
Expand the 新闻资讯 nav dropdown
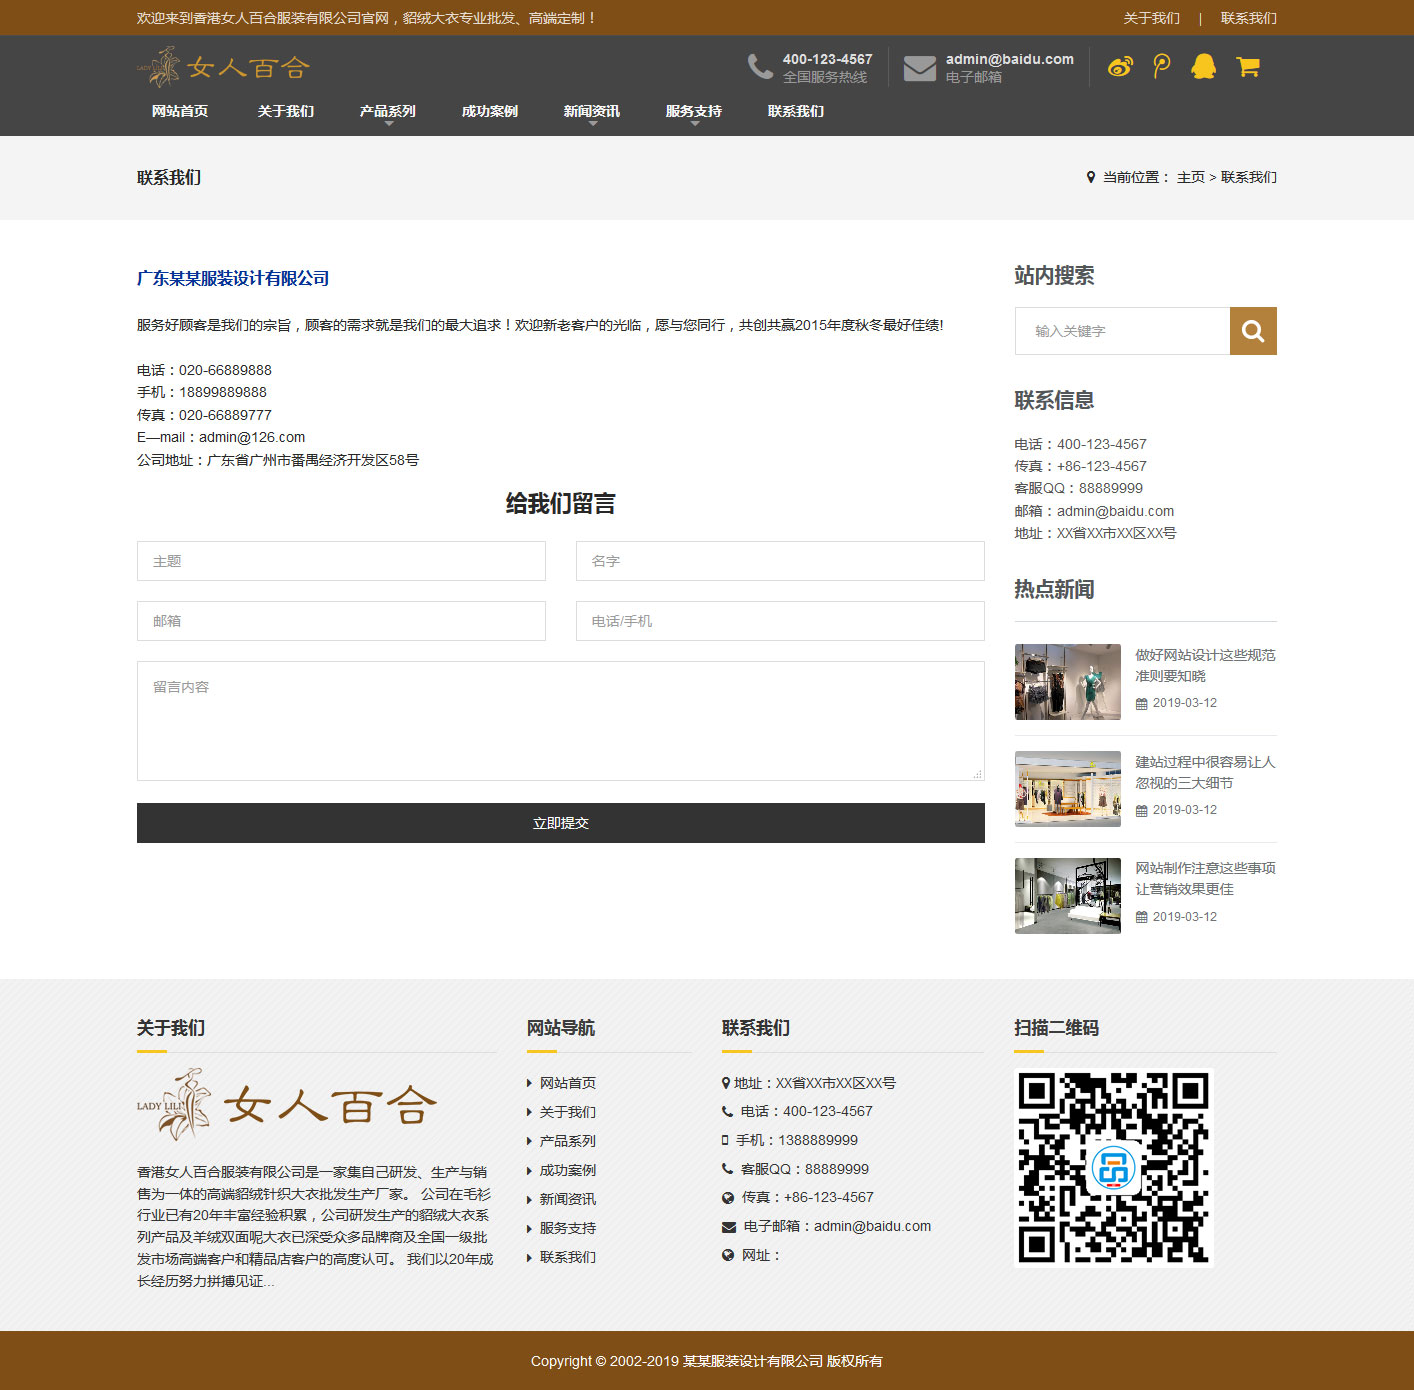[x=592, y=112]
